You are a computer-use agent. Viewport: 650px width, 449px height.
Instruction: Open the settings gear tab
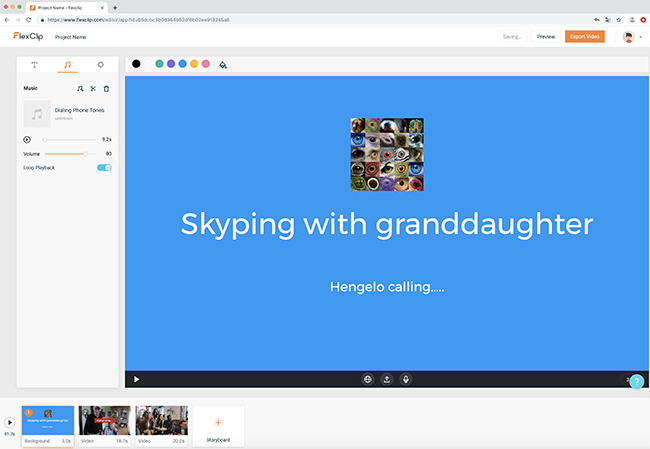100,65
